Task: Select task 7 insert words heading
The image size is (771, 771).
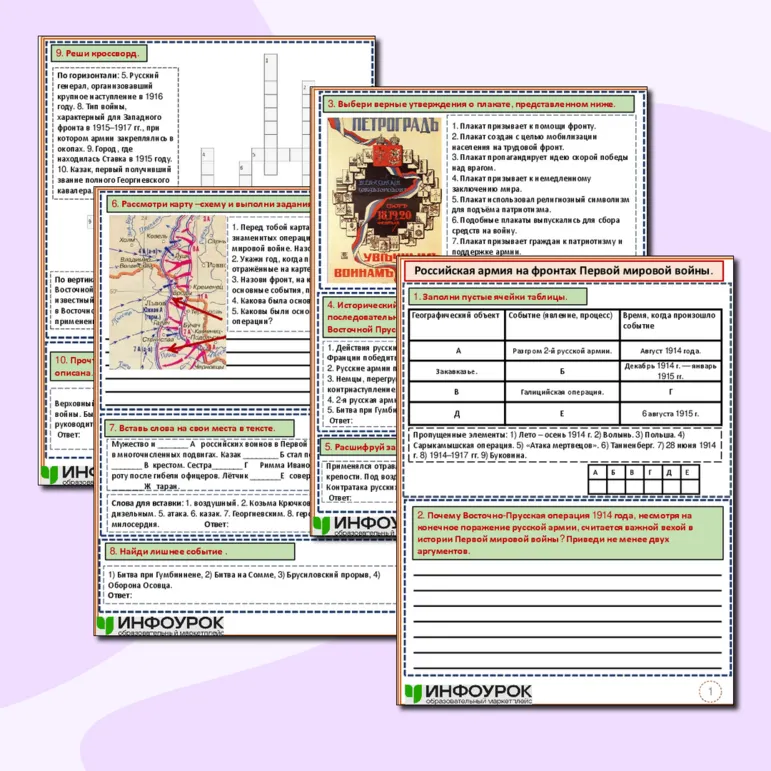Action: point(200,428)
